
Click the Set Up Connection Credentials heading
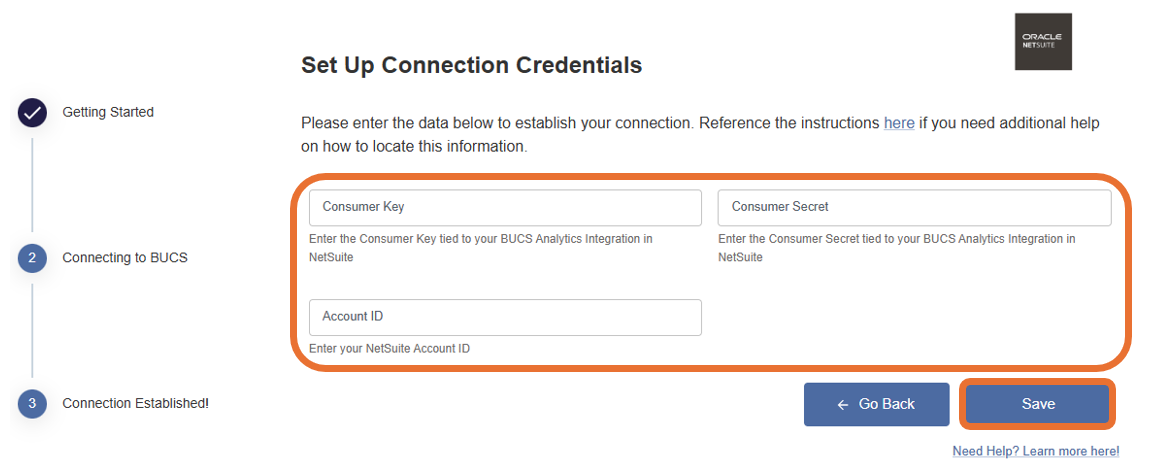pos(471,66)
